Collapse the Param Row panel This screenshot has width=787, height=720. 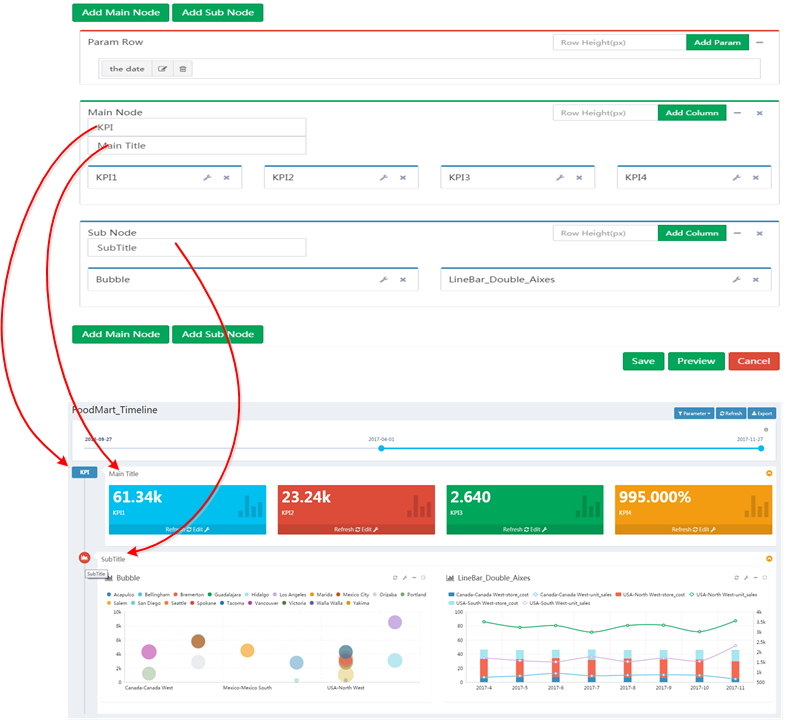pos(760,43)
